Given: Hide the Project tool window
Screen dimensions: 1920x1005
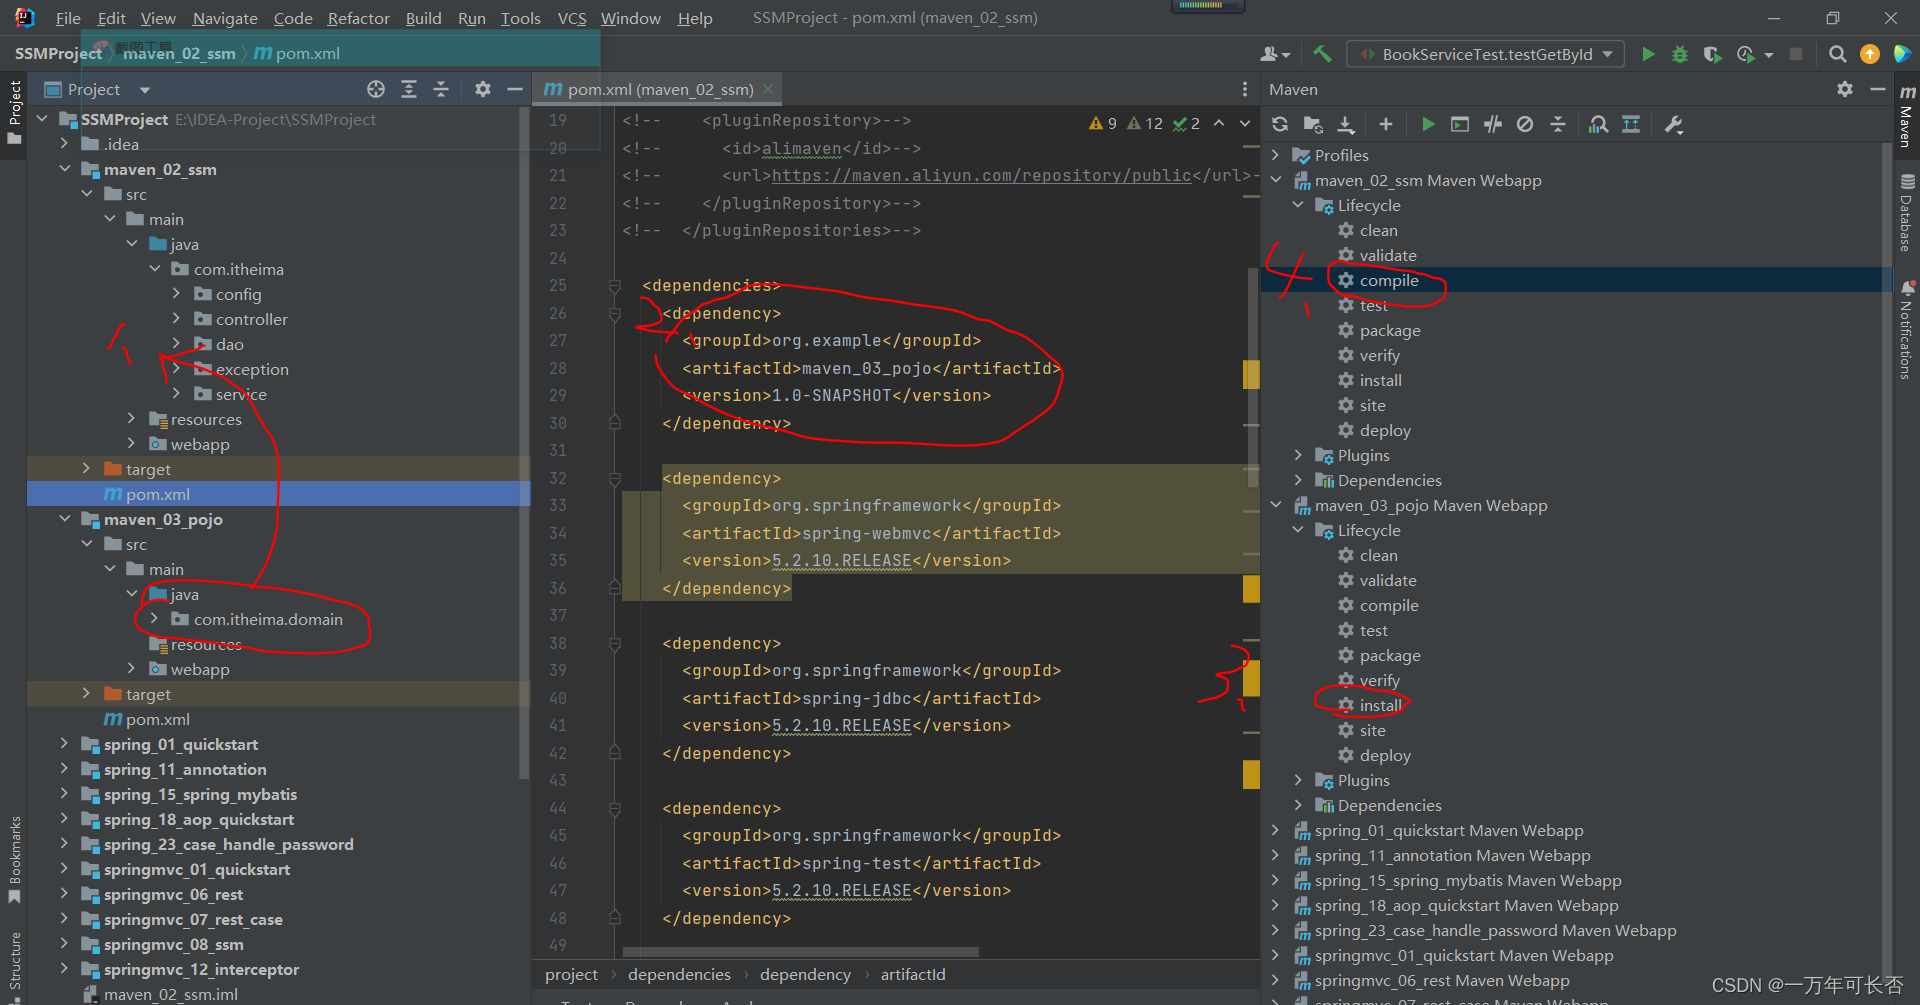Looking at the screenshot, I should pos(515,89).
